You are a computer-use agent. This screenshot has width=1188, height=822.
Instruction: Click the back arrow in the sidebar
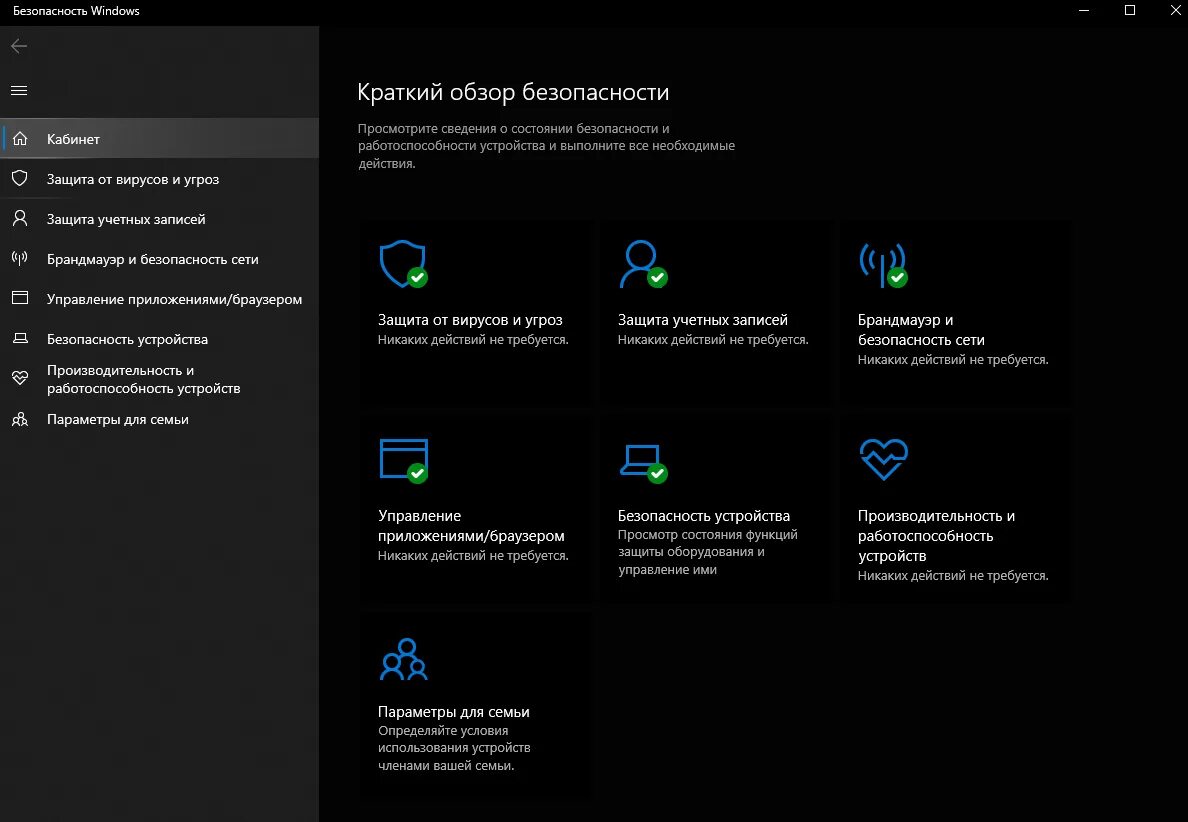click(19, 46)
